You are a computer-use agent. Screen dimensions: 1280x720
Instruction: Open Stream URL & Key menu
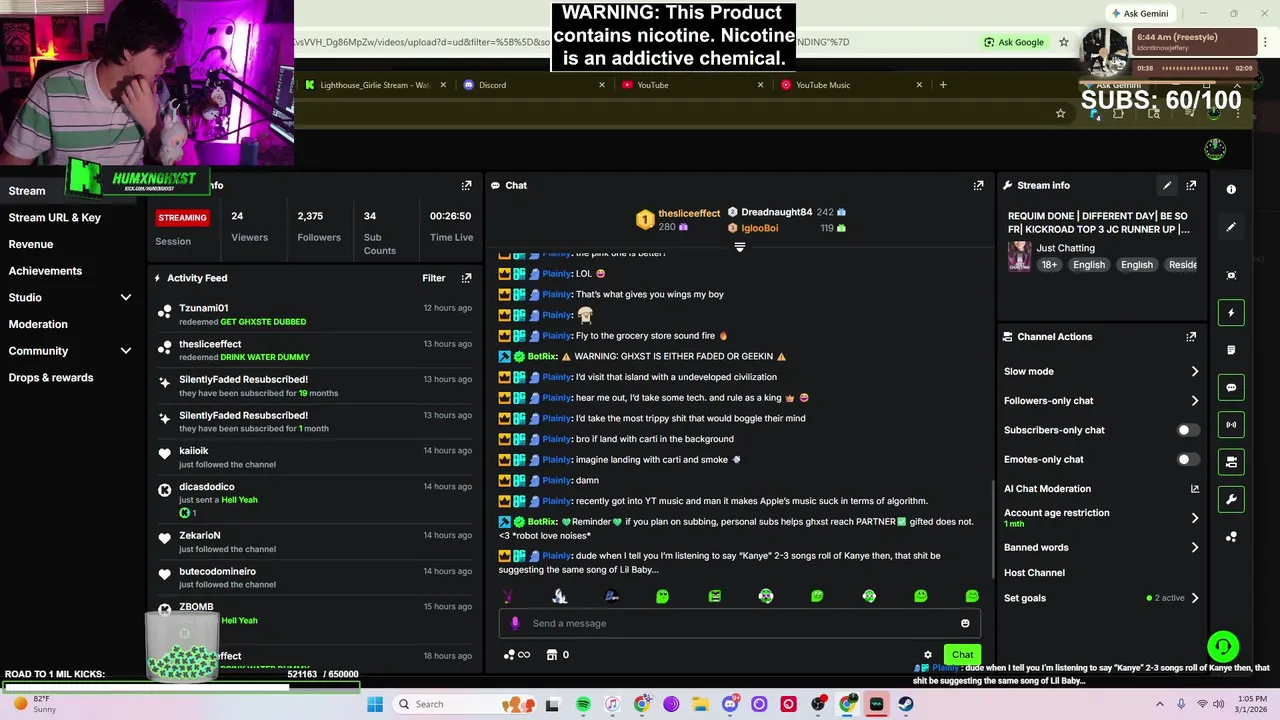point(55,217)
